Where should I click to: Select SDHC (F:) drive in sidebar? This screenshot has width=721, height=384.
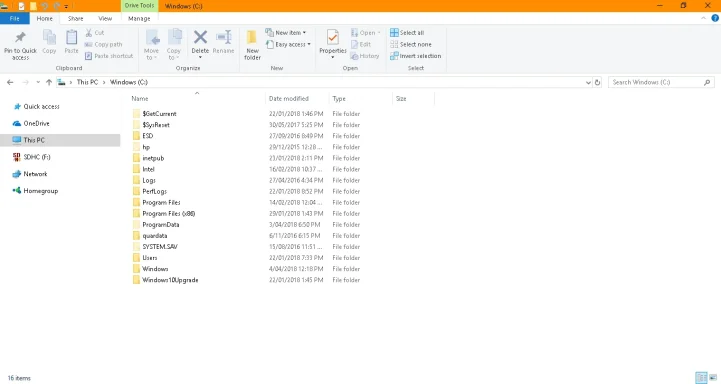point(37,157)
